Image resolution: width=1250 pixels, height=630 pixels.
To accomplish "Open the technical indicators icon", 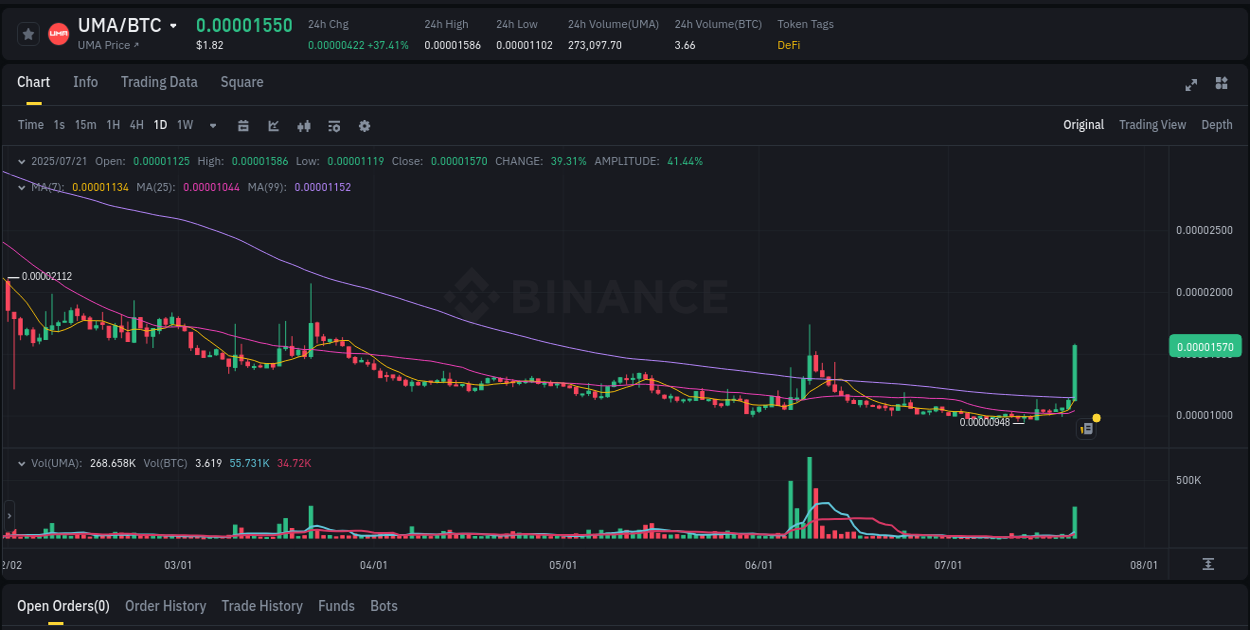I will click(303, 125).
